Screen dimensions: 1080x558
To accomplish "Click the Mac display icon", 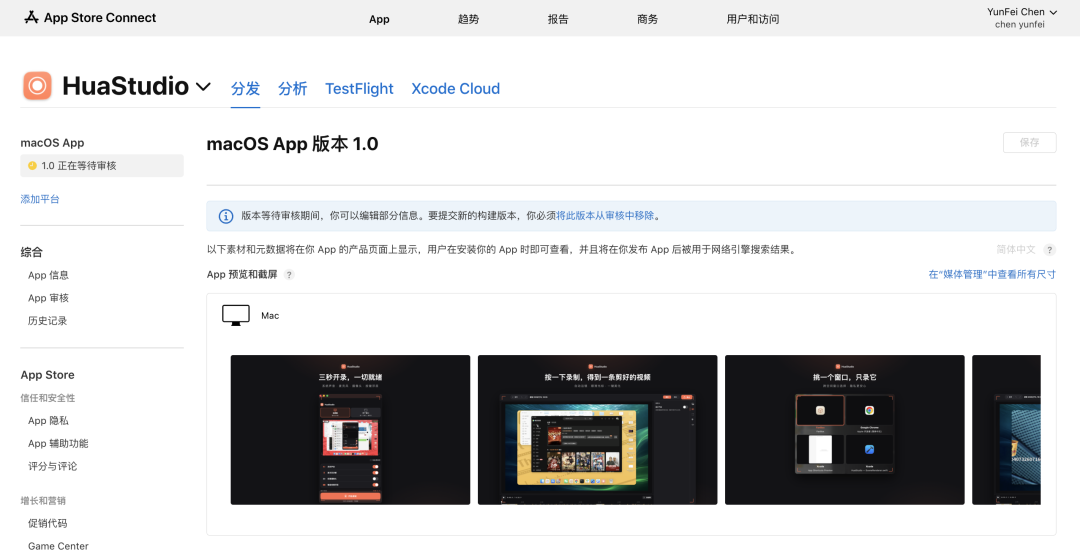I will [x=236, y=316].
